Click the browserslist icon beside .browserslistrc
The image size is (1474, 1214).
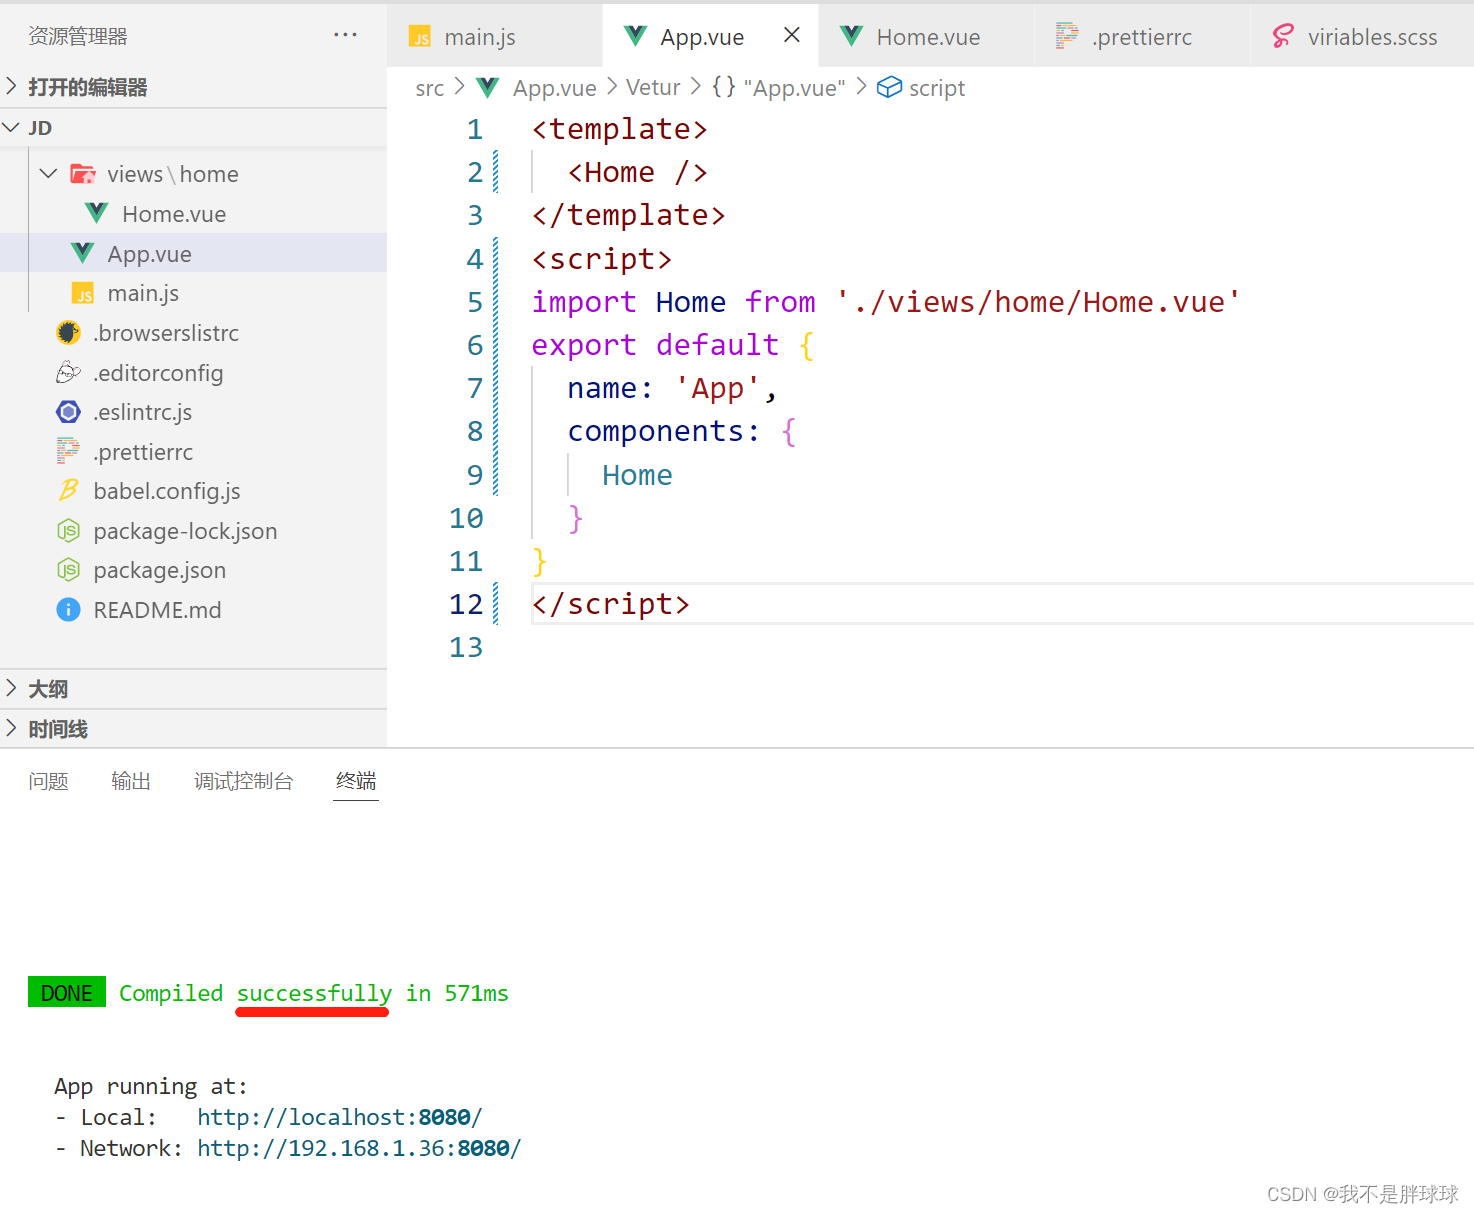[68, 332]
